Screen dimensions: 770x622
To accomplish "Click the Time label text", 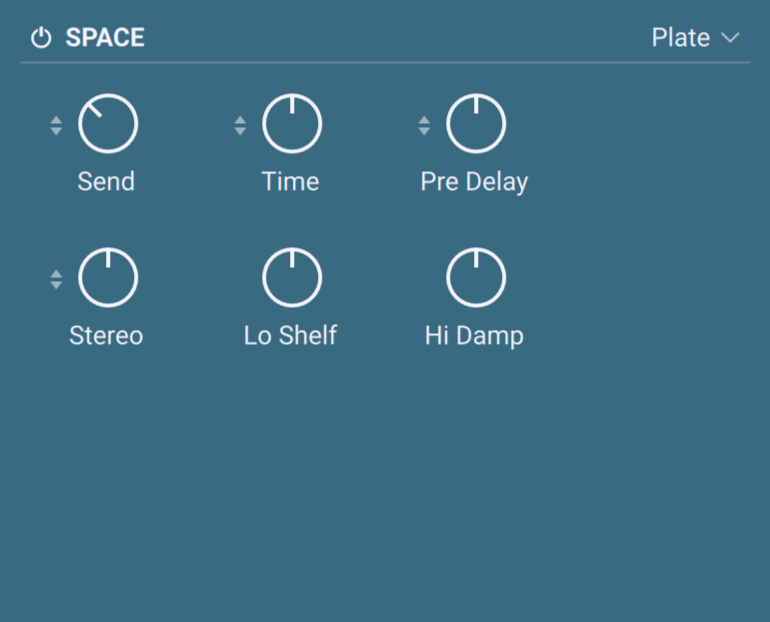I will point(290,182).
